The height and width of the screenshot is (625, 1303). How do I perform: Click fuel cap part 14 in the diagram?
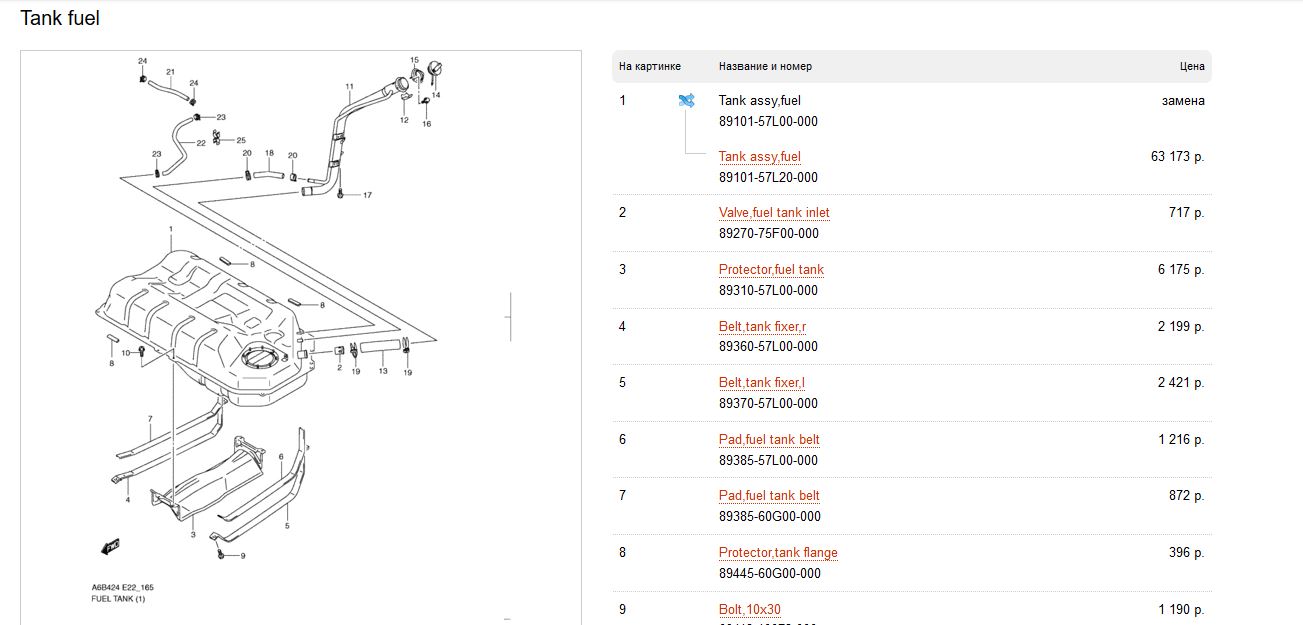pos(433,73)
